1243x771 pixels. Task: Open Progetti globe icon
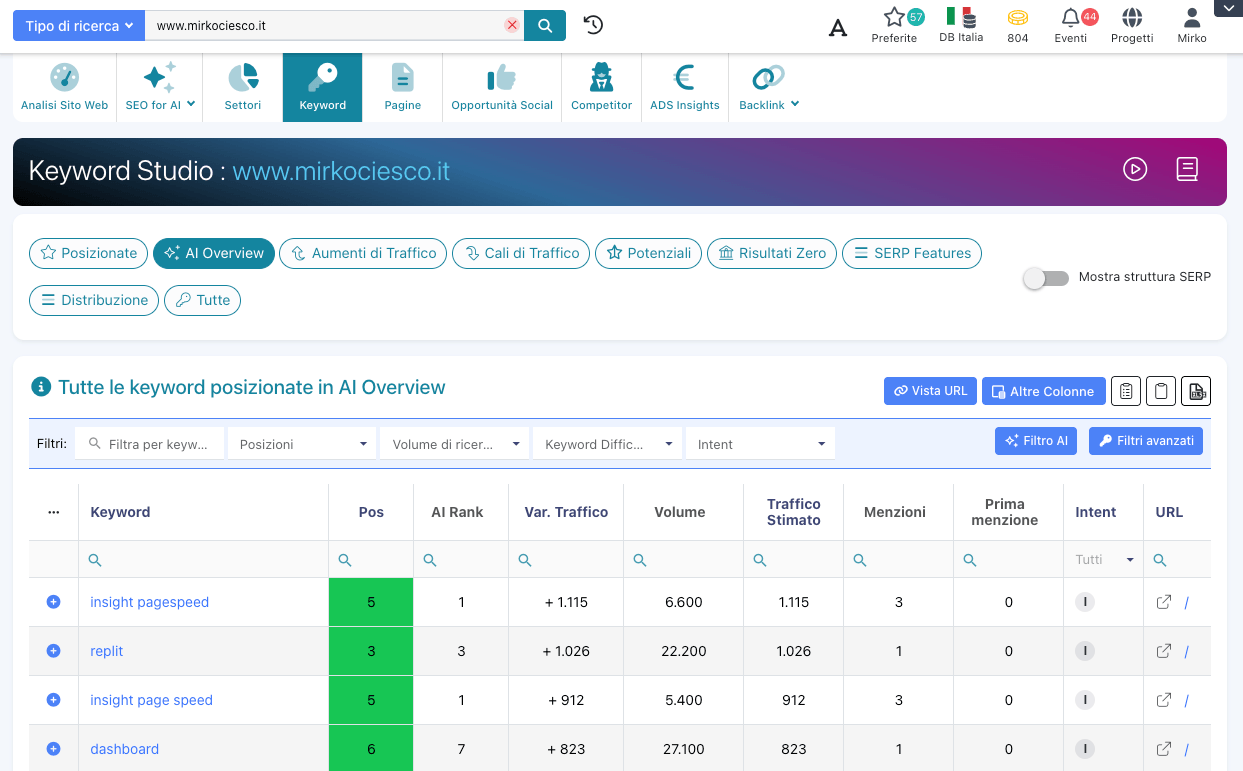(1132, 25)
